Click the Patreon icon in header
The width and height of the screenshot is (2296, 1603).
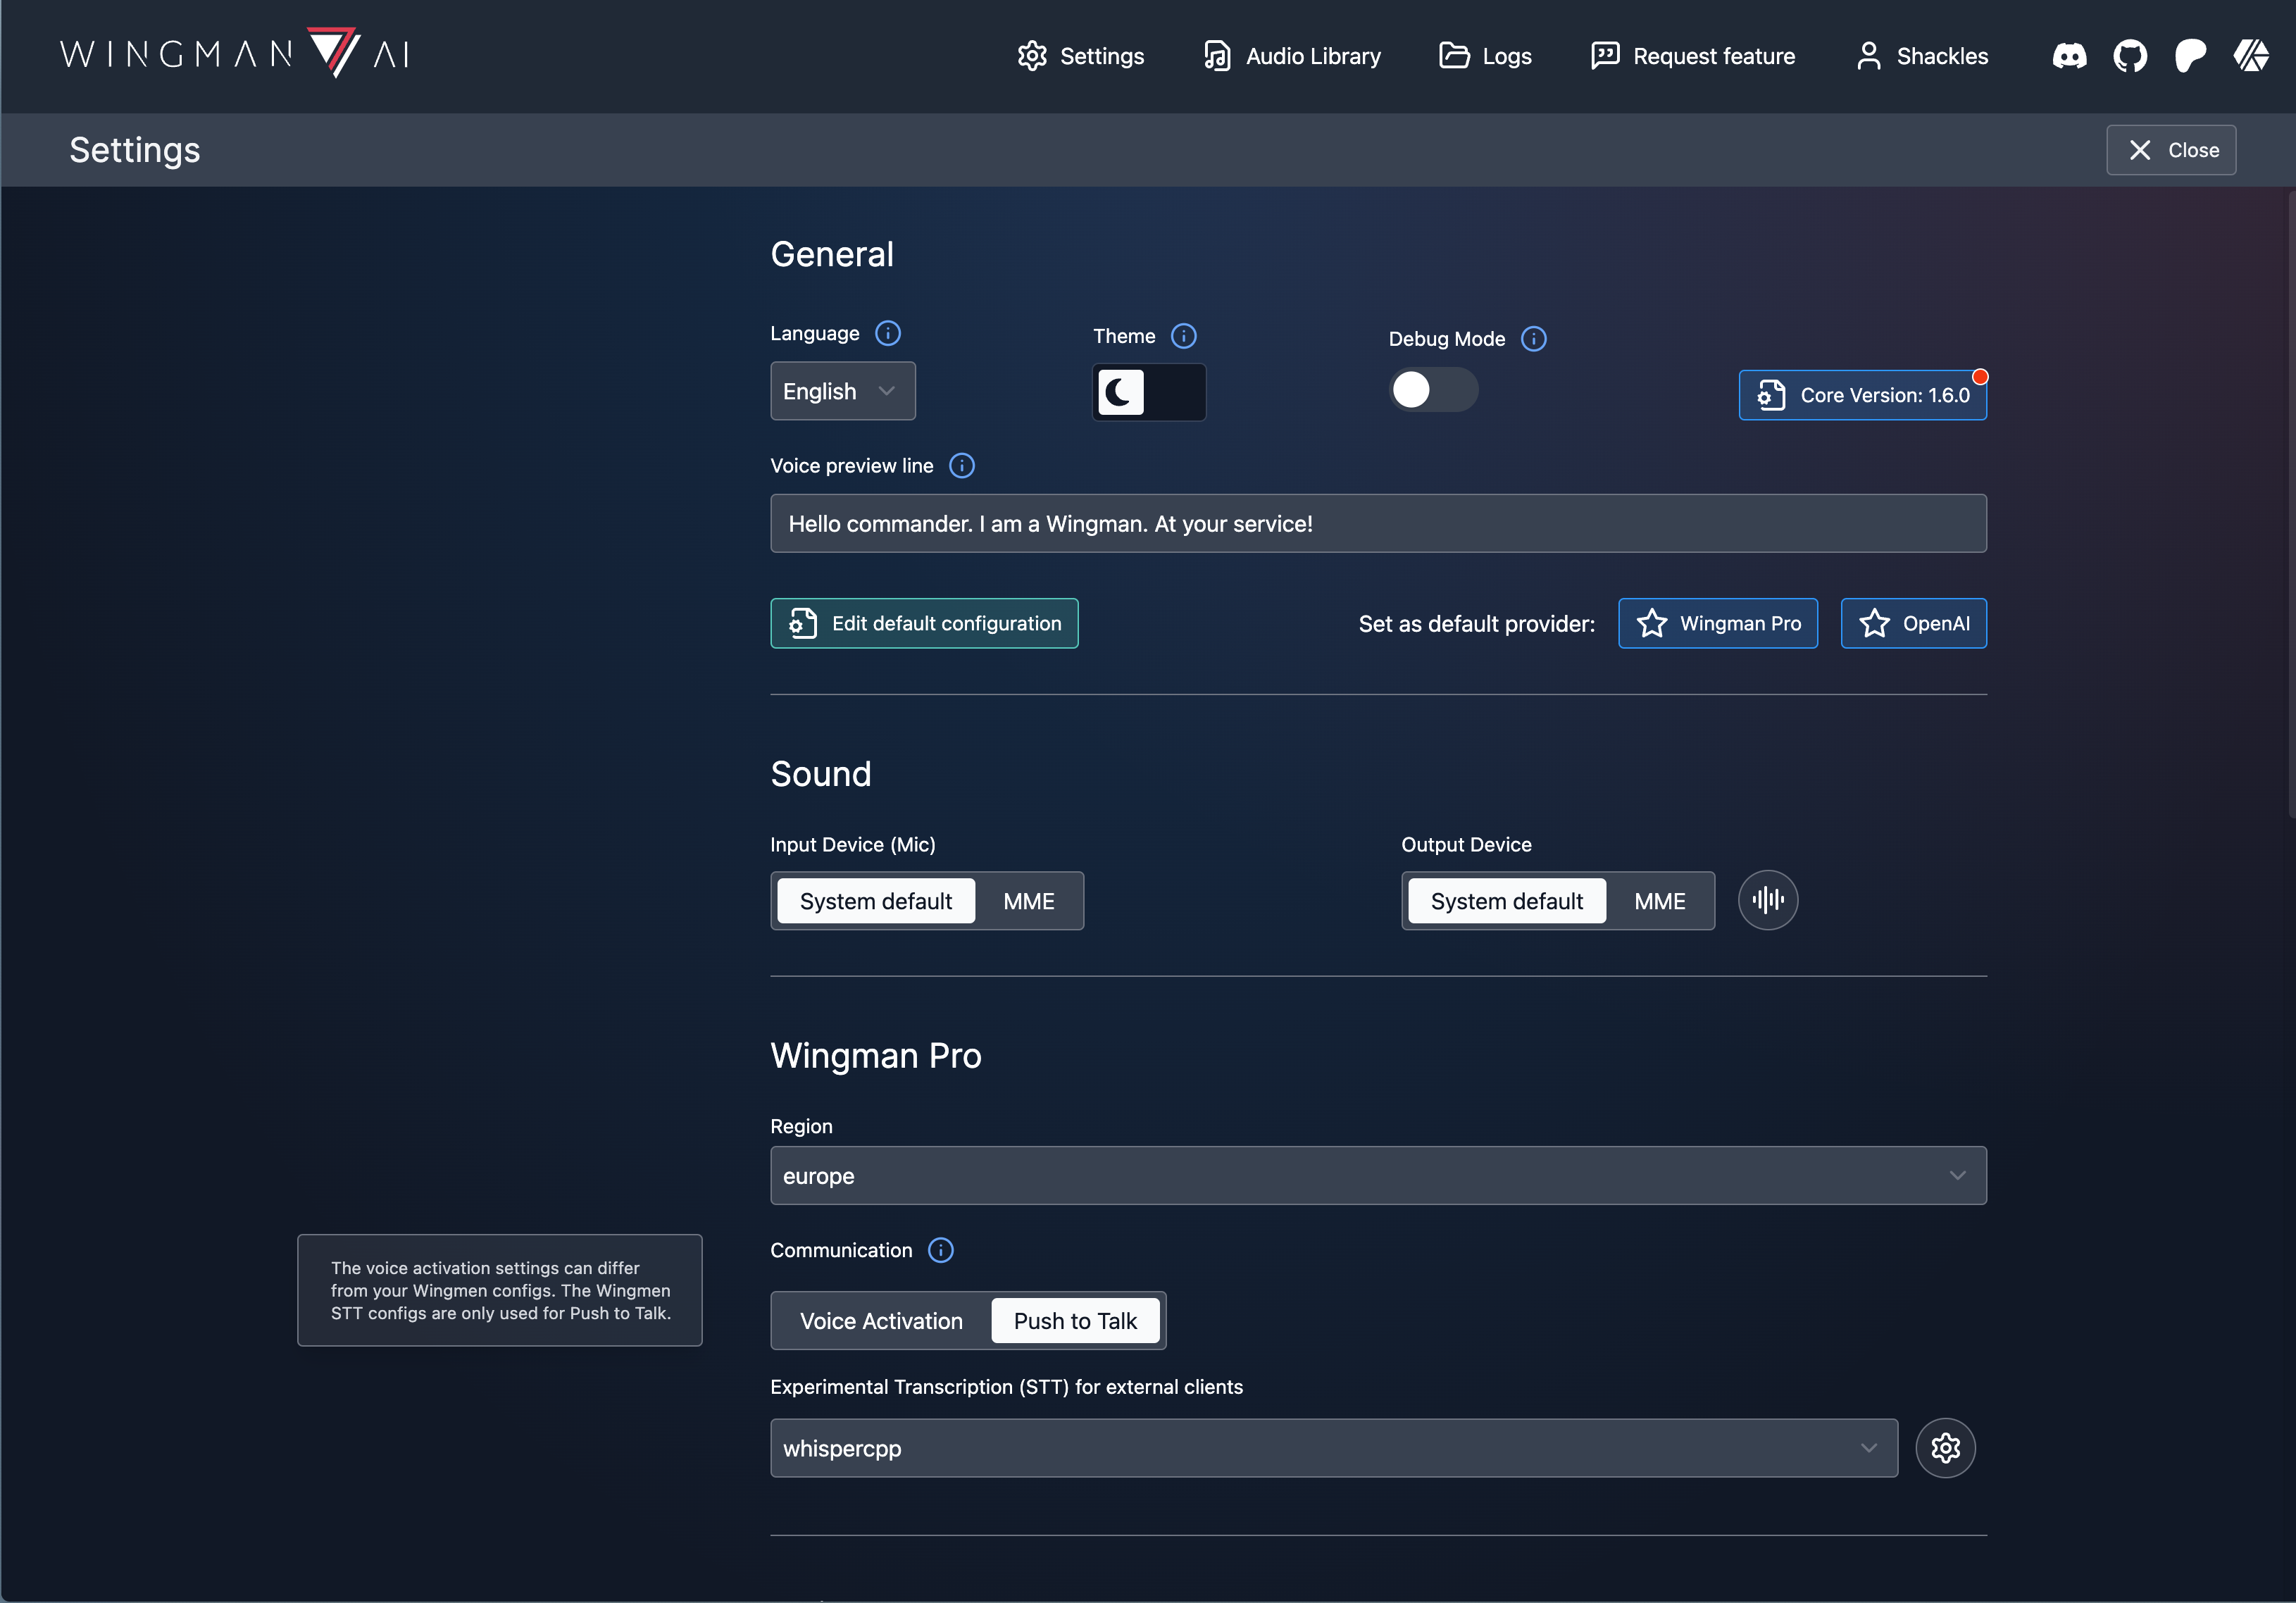click(2190, 56)
